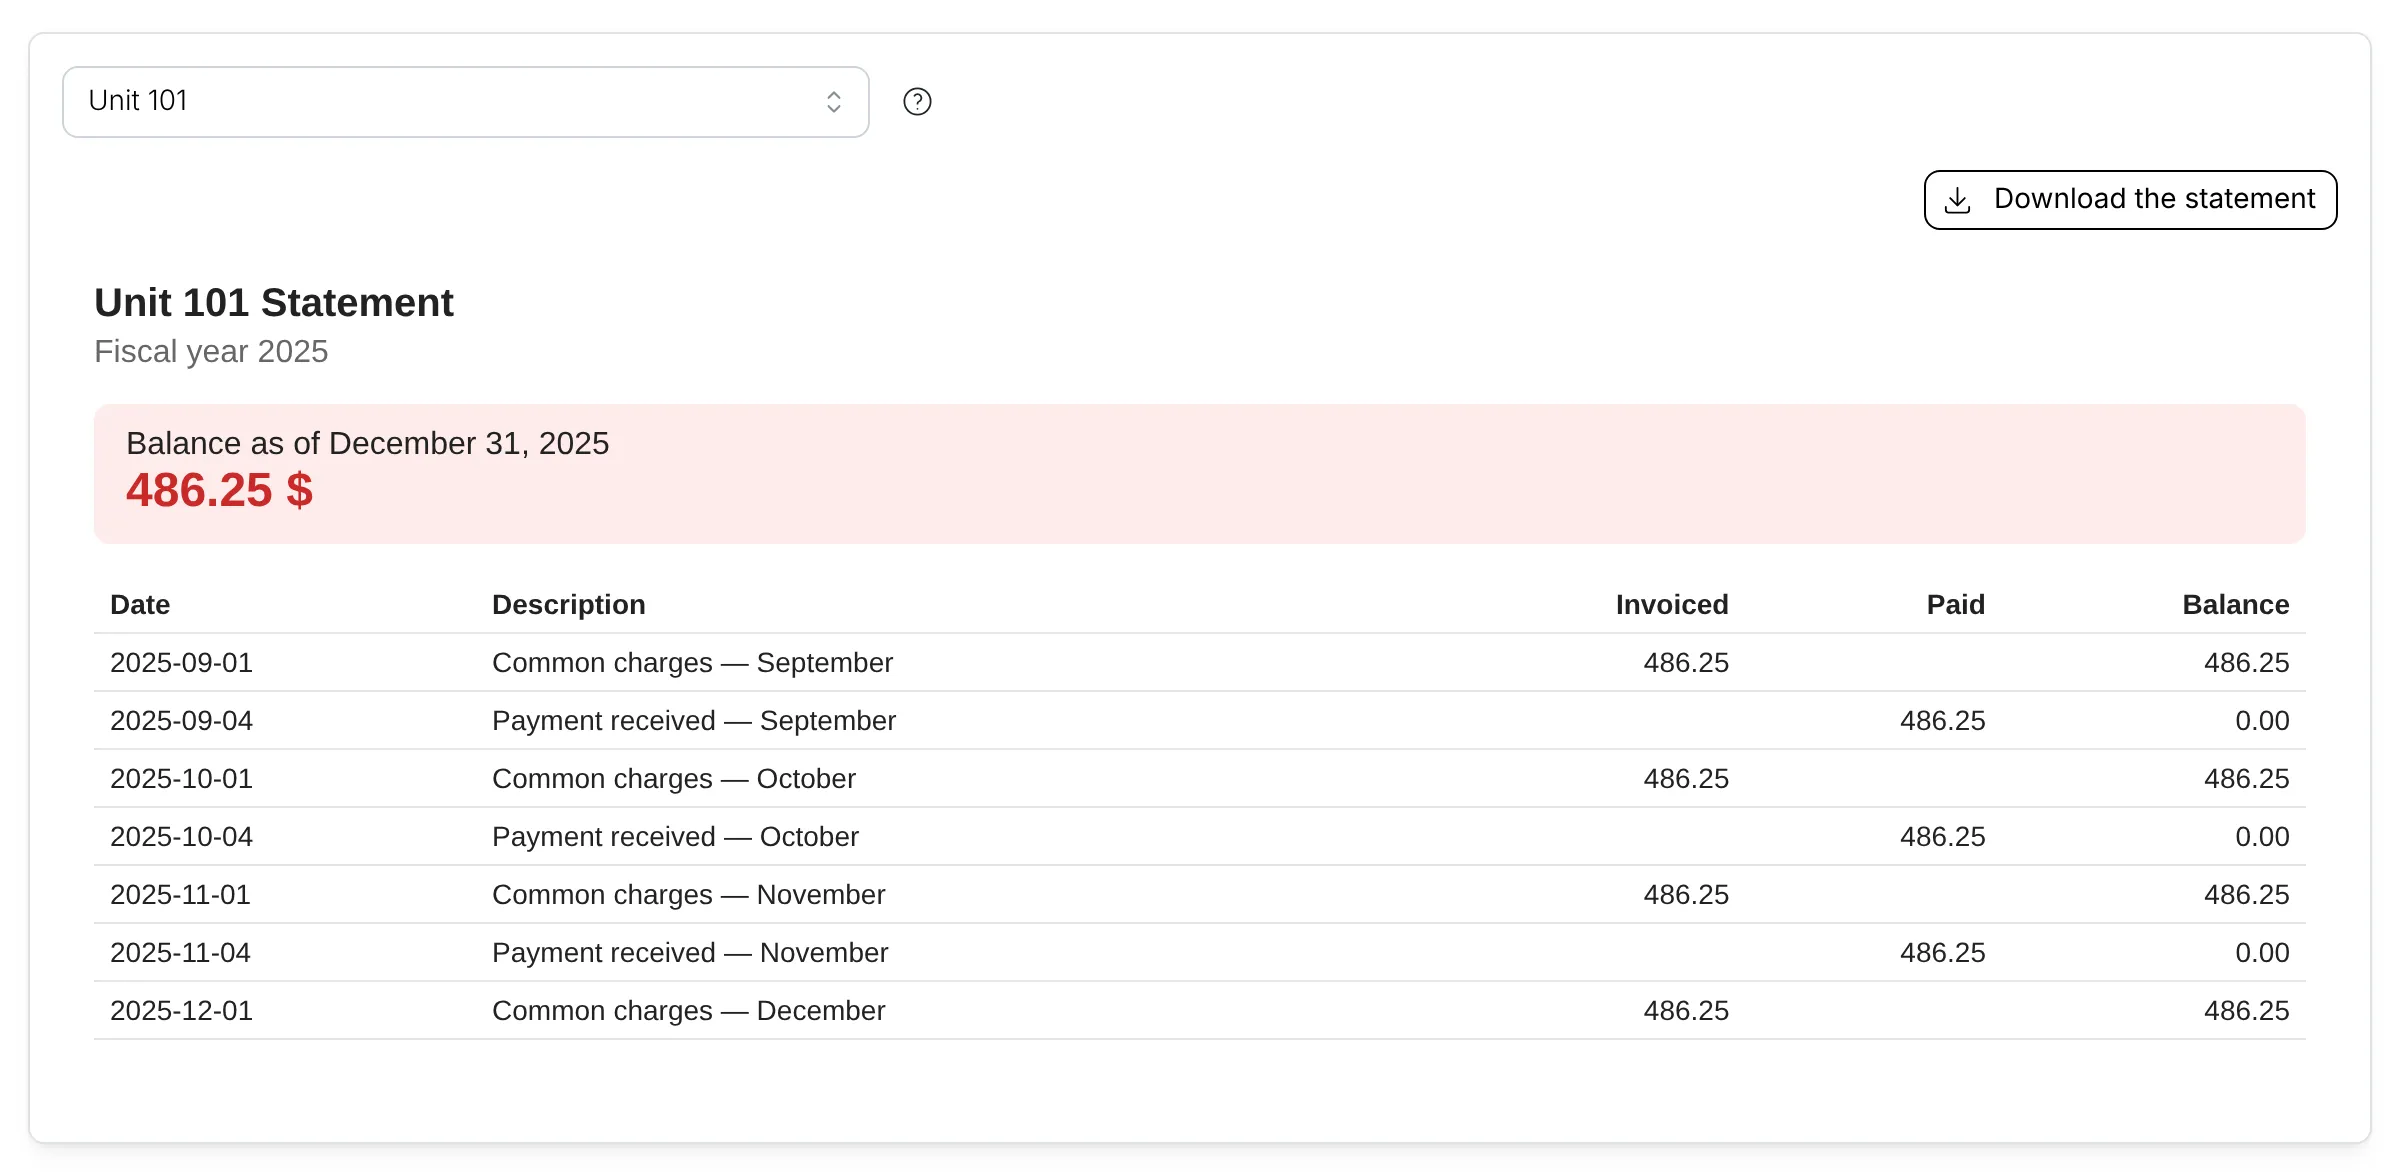Select the Fiscal year 2025 subtitle
The width and height of the screenshot is (2400, 1176).
point(211,352)
